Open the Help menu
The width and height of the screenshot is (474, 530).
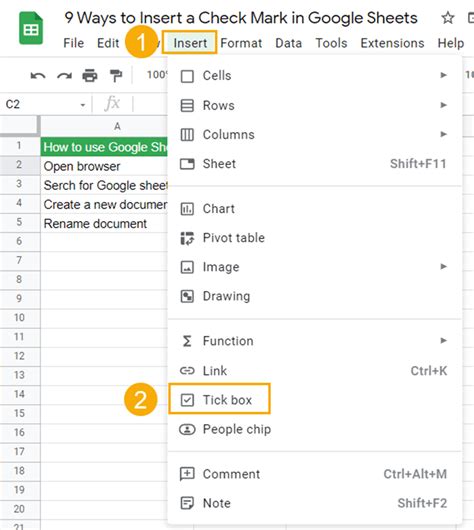(x=451, y=43)
